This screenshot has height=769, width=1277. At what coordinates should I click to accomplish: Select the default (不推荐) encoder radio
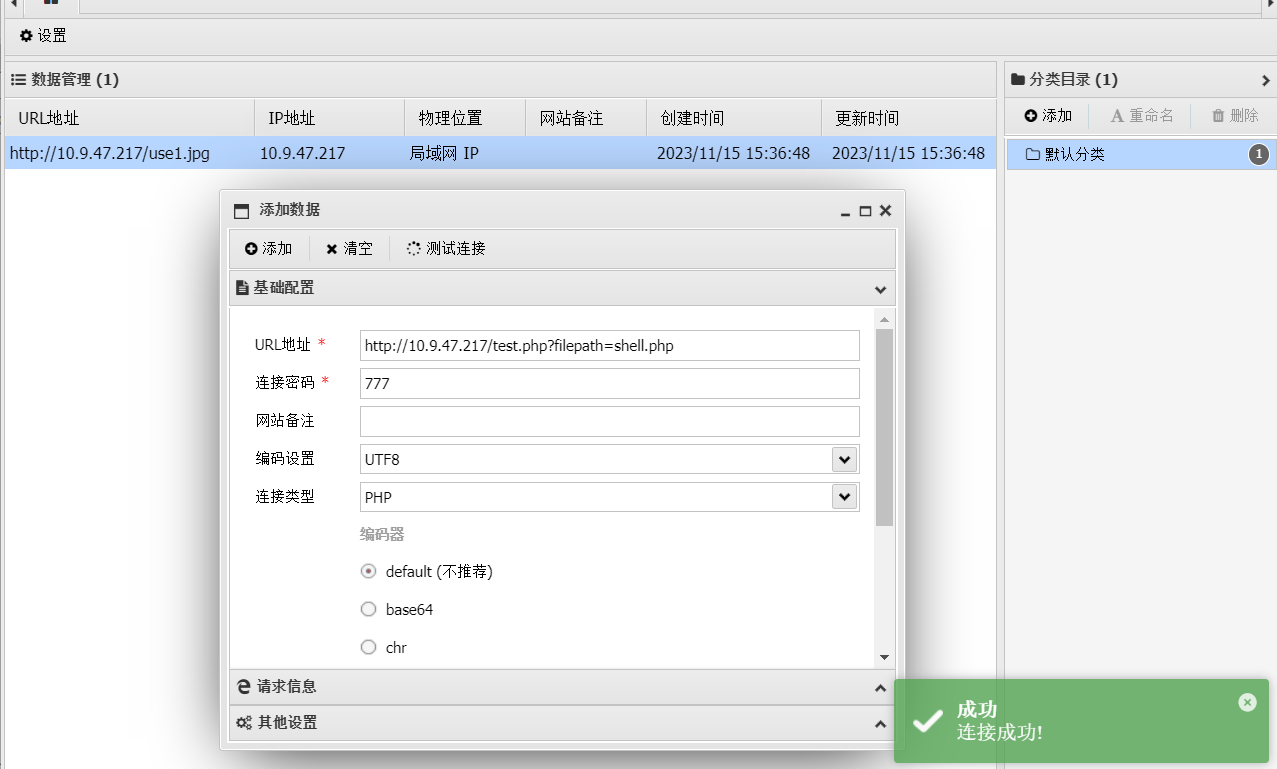[368, 571]
